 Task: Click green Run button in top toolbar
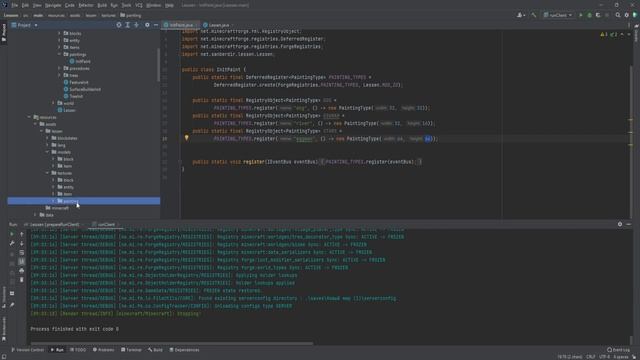click(x=581, y=15)
